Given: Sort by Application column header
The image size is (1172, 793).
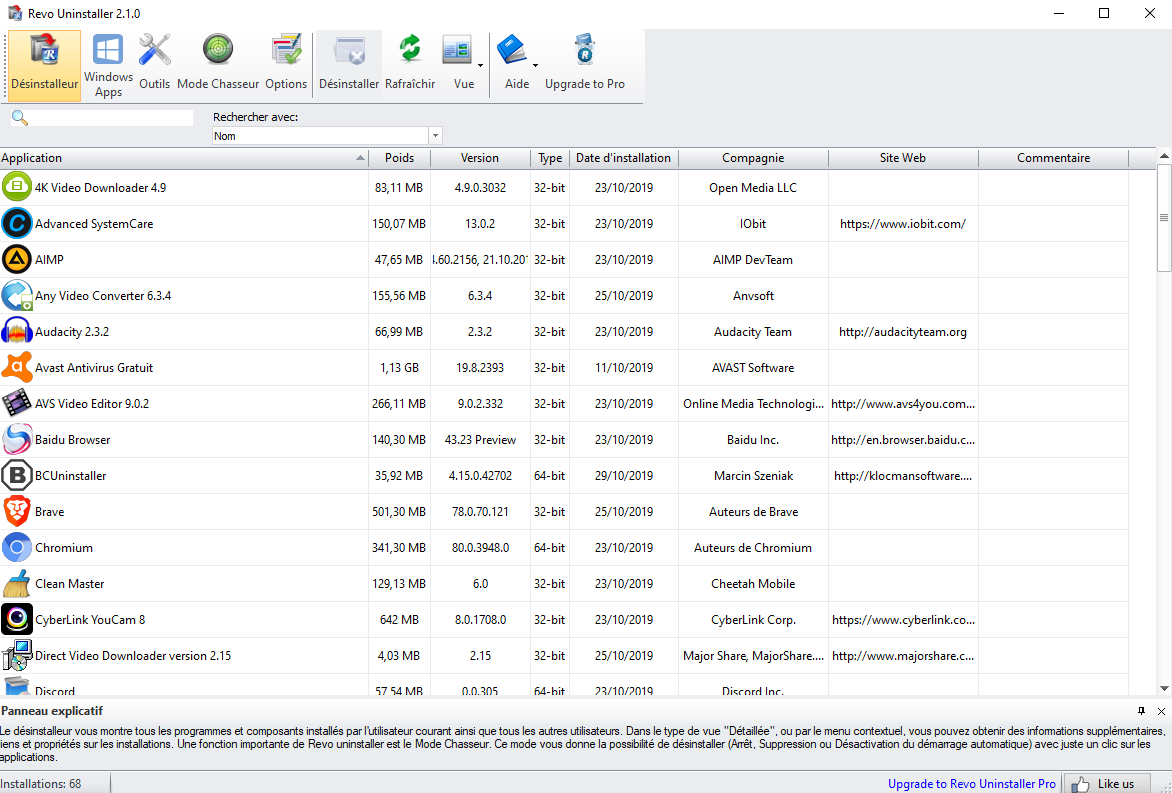Looking at the screenshot, I should click(184, 158).
